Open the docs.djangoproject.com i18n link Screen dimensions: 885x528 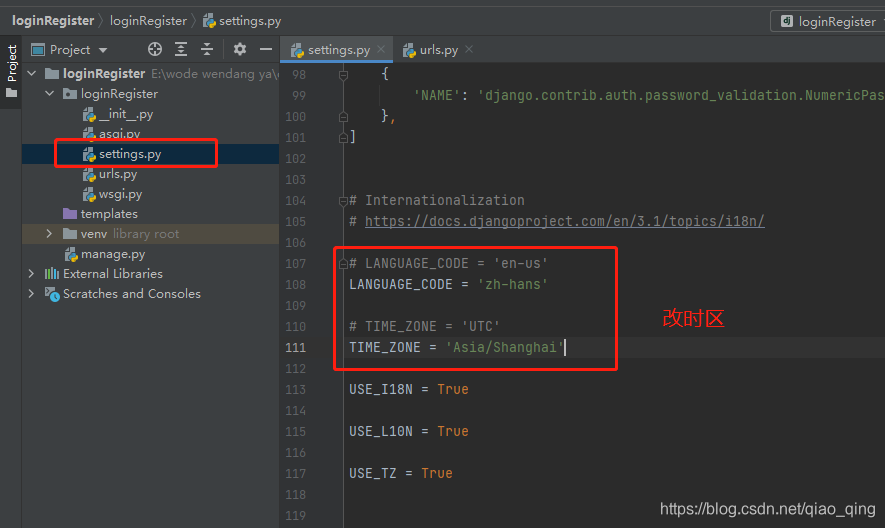click(x=564, y=221)
